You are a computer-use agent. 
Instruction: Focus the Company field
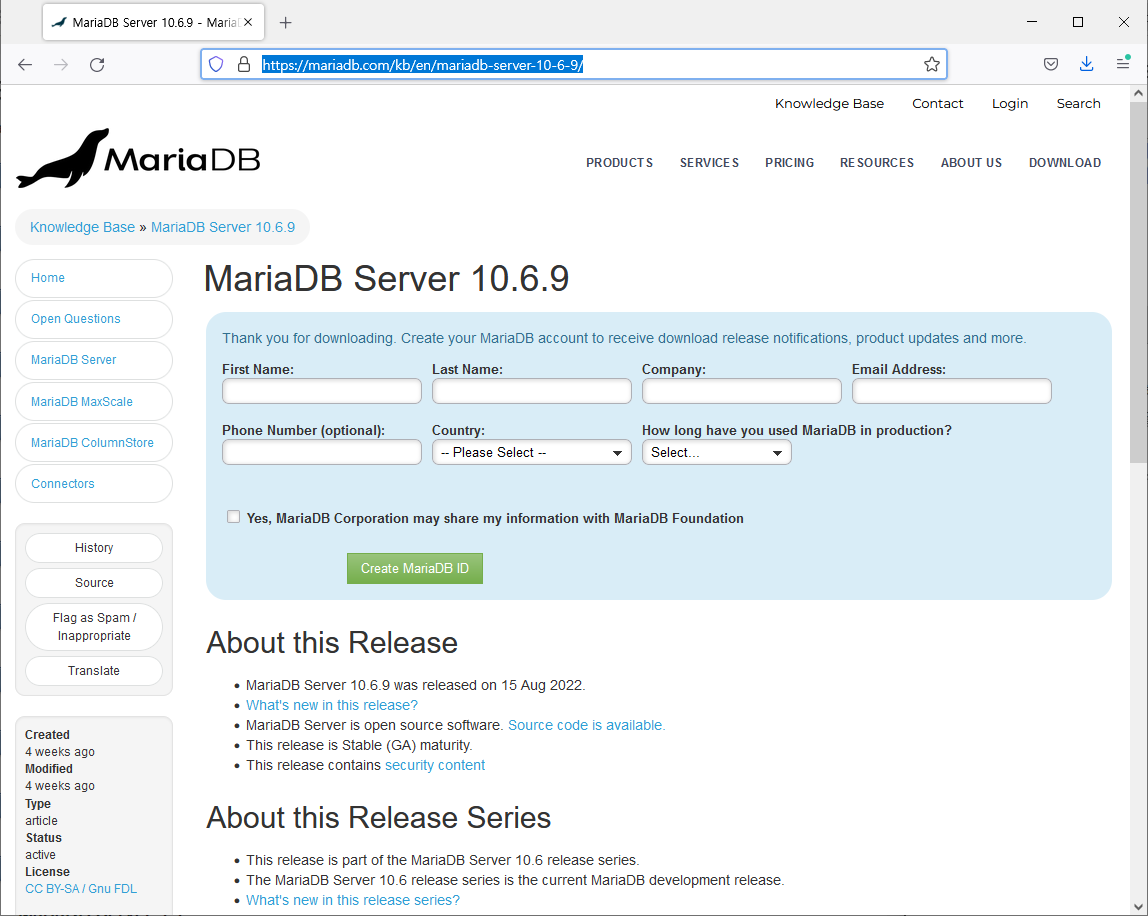(x=742, y=391)
